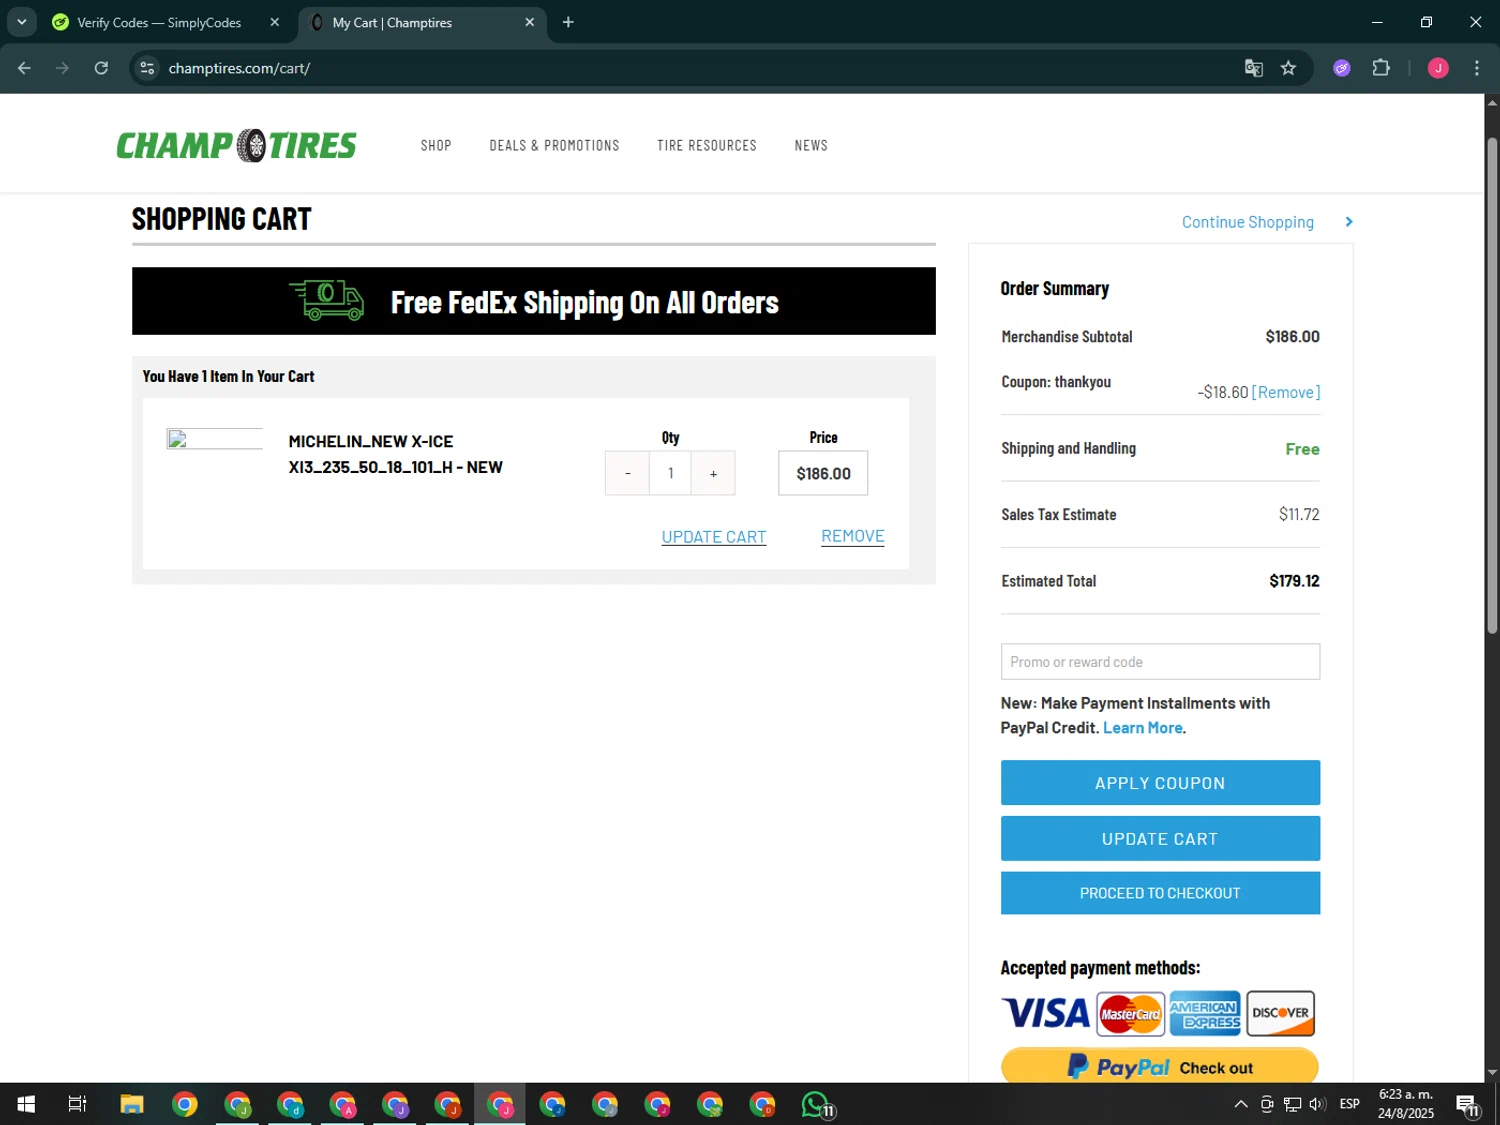Click the purple extension icon

(1342, 68)
